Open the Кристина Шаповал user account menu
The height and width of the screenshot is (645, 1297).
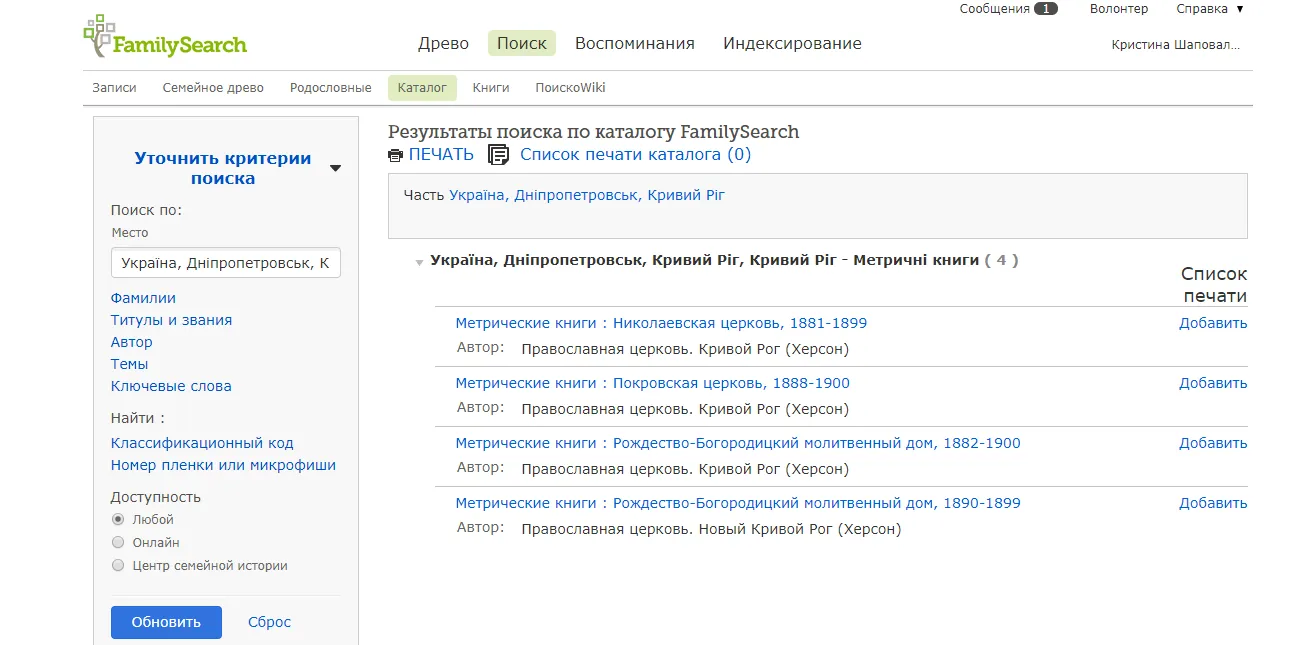1175,45
